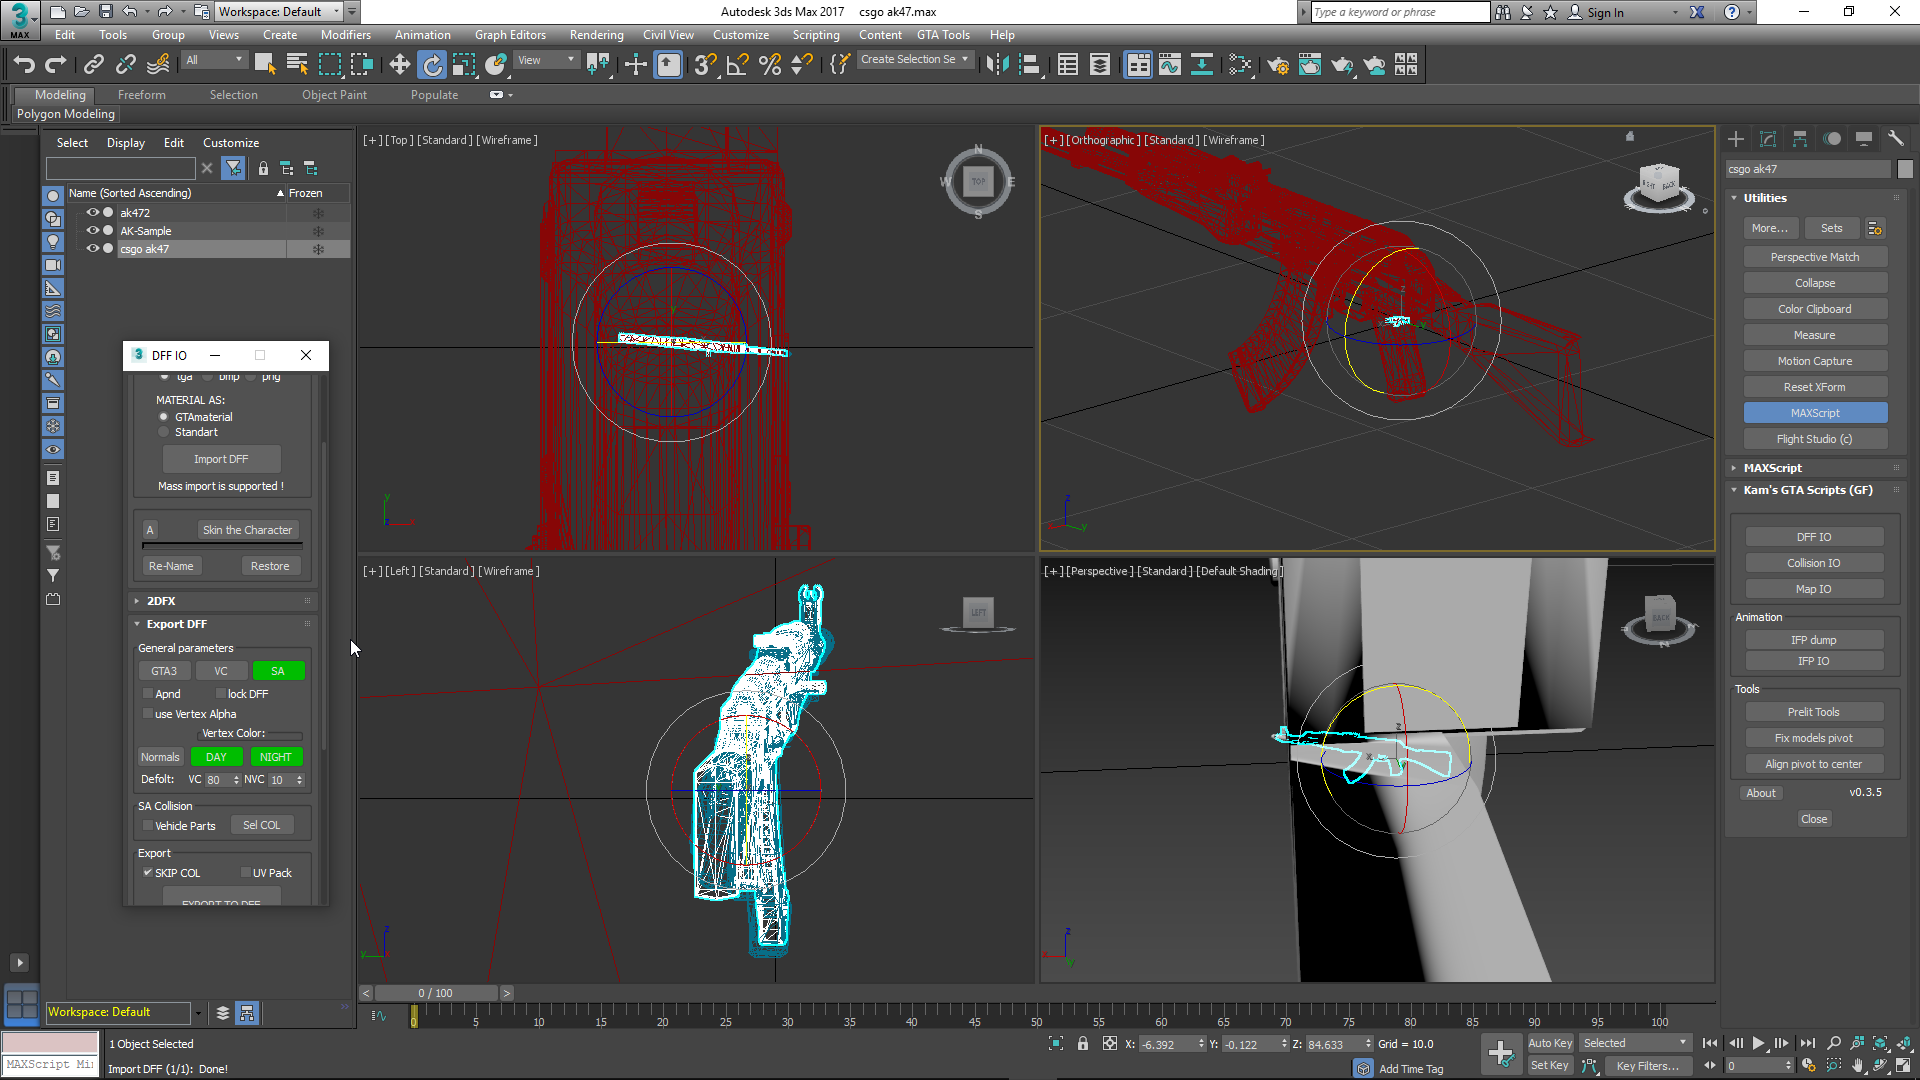Image resolution: width=1920 pixels, height=1080 pixels.
Task: Select the Select and Uniform Scale tool
Action: tap(464, 64)
